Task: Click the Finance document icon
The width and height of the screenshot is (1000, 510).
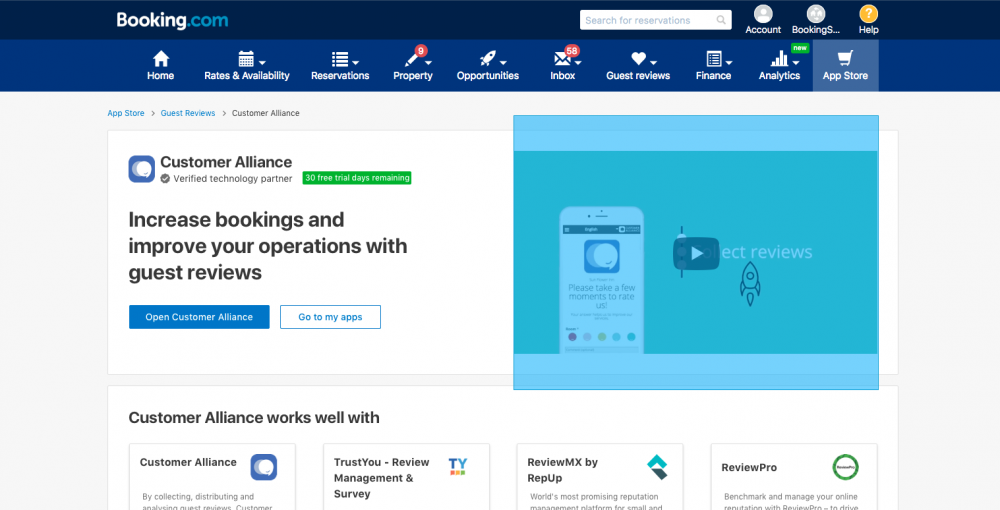Action: click(x=714, y=59)
